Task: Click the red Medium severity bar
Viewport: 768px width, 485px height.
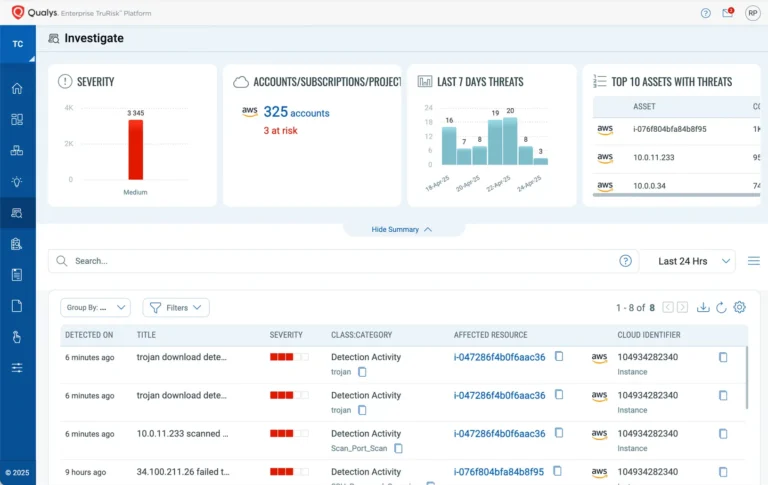Action: pos(135,150)
